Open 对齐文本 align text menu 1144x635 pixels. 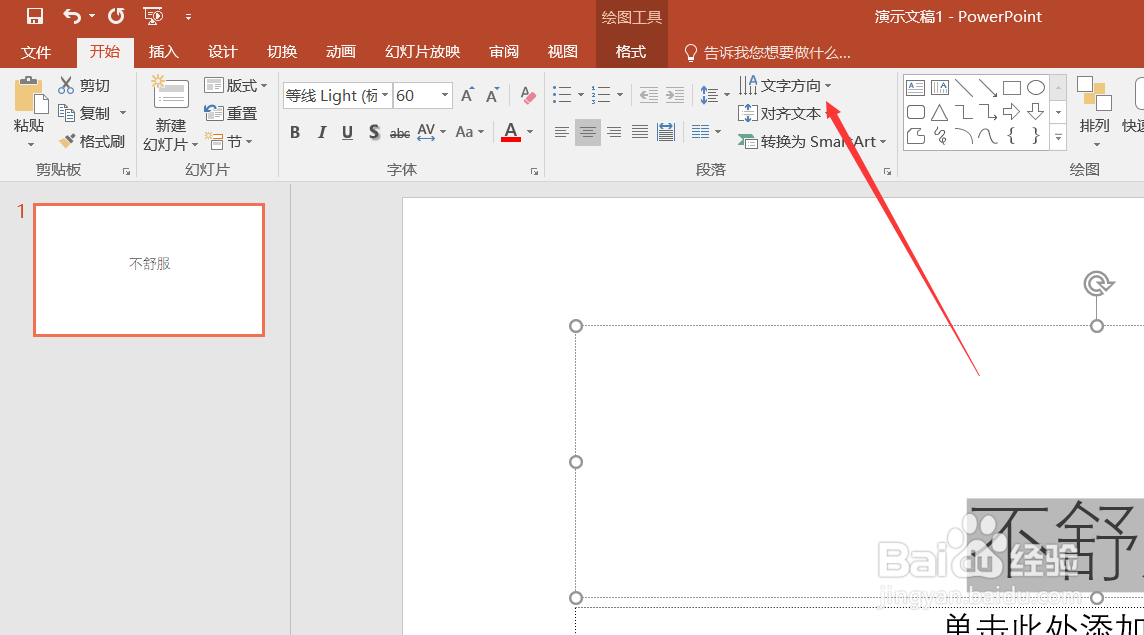[x=782, y=113]
